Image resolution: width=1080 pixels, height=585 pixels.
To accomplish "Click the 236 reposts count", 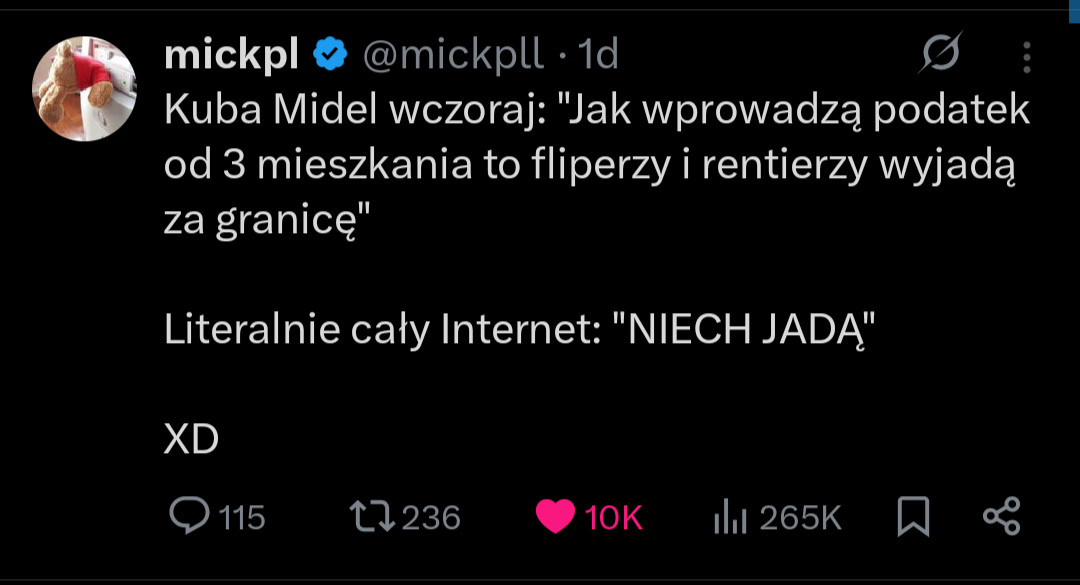I will coord(431,517).
